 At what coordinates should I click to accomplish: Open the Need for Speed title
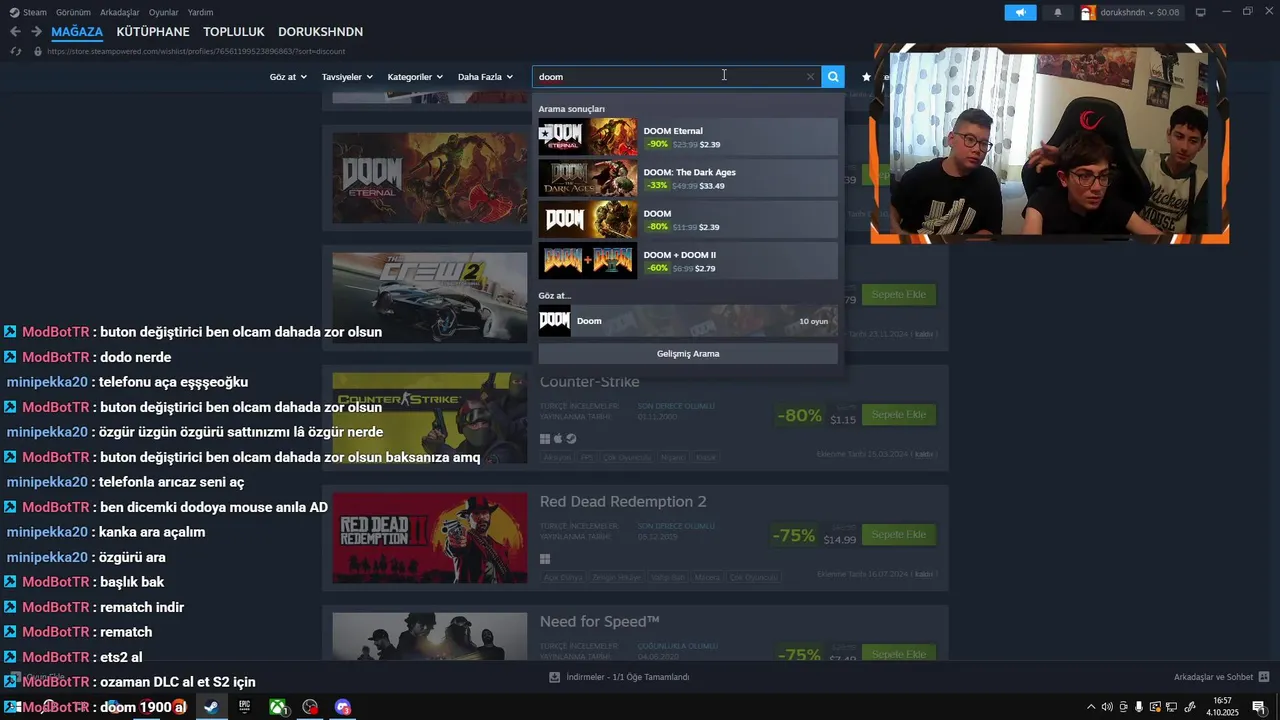600,622
